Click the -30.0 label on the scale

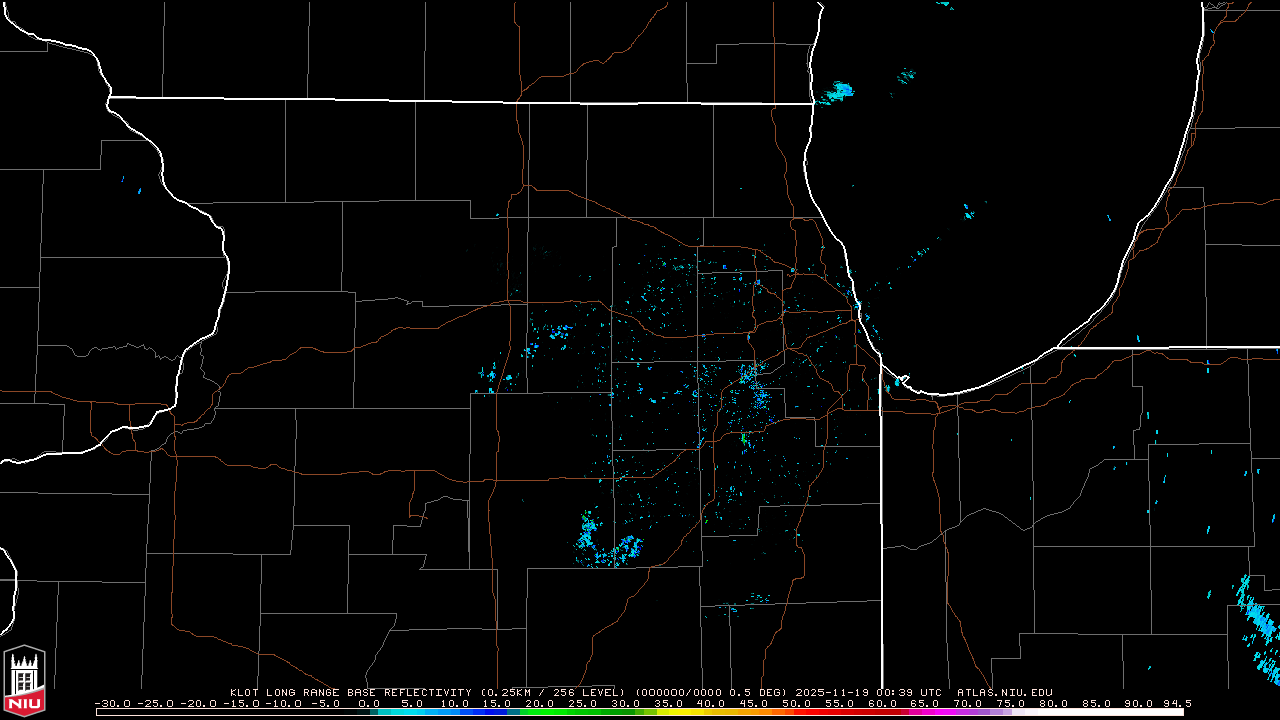point(111,703)
